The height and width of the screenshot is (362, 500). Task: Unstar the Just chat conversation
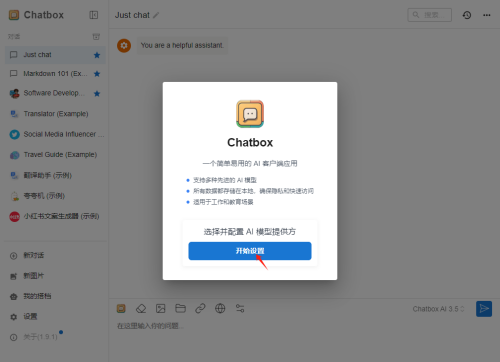tap(97, 55)
